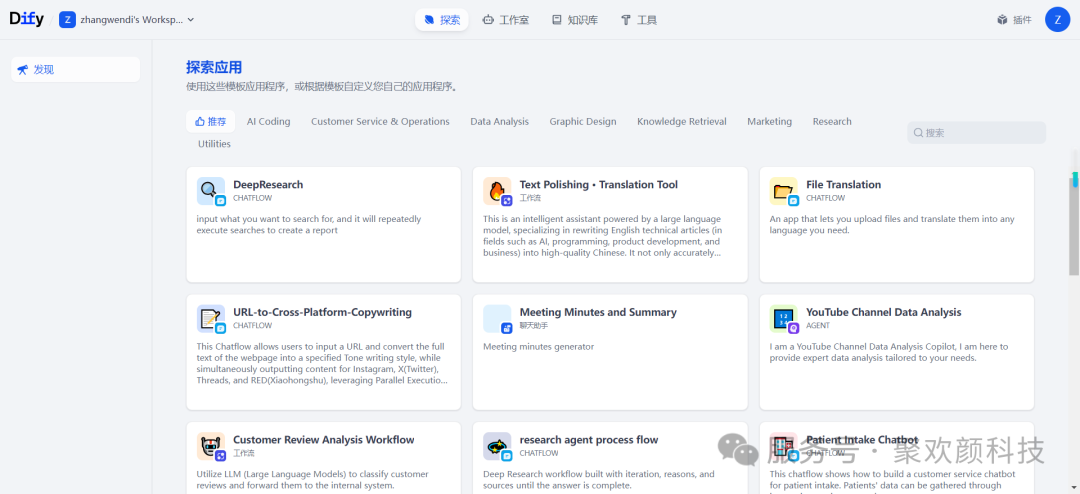
Task: Open URL-to-Cross-Platform-Copywriting template title
Action: click(x=322, y=312)
